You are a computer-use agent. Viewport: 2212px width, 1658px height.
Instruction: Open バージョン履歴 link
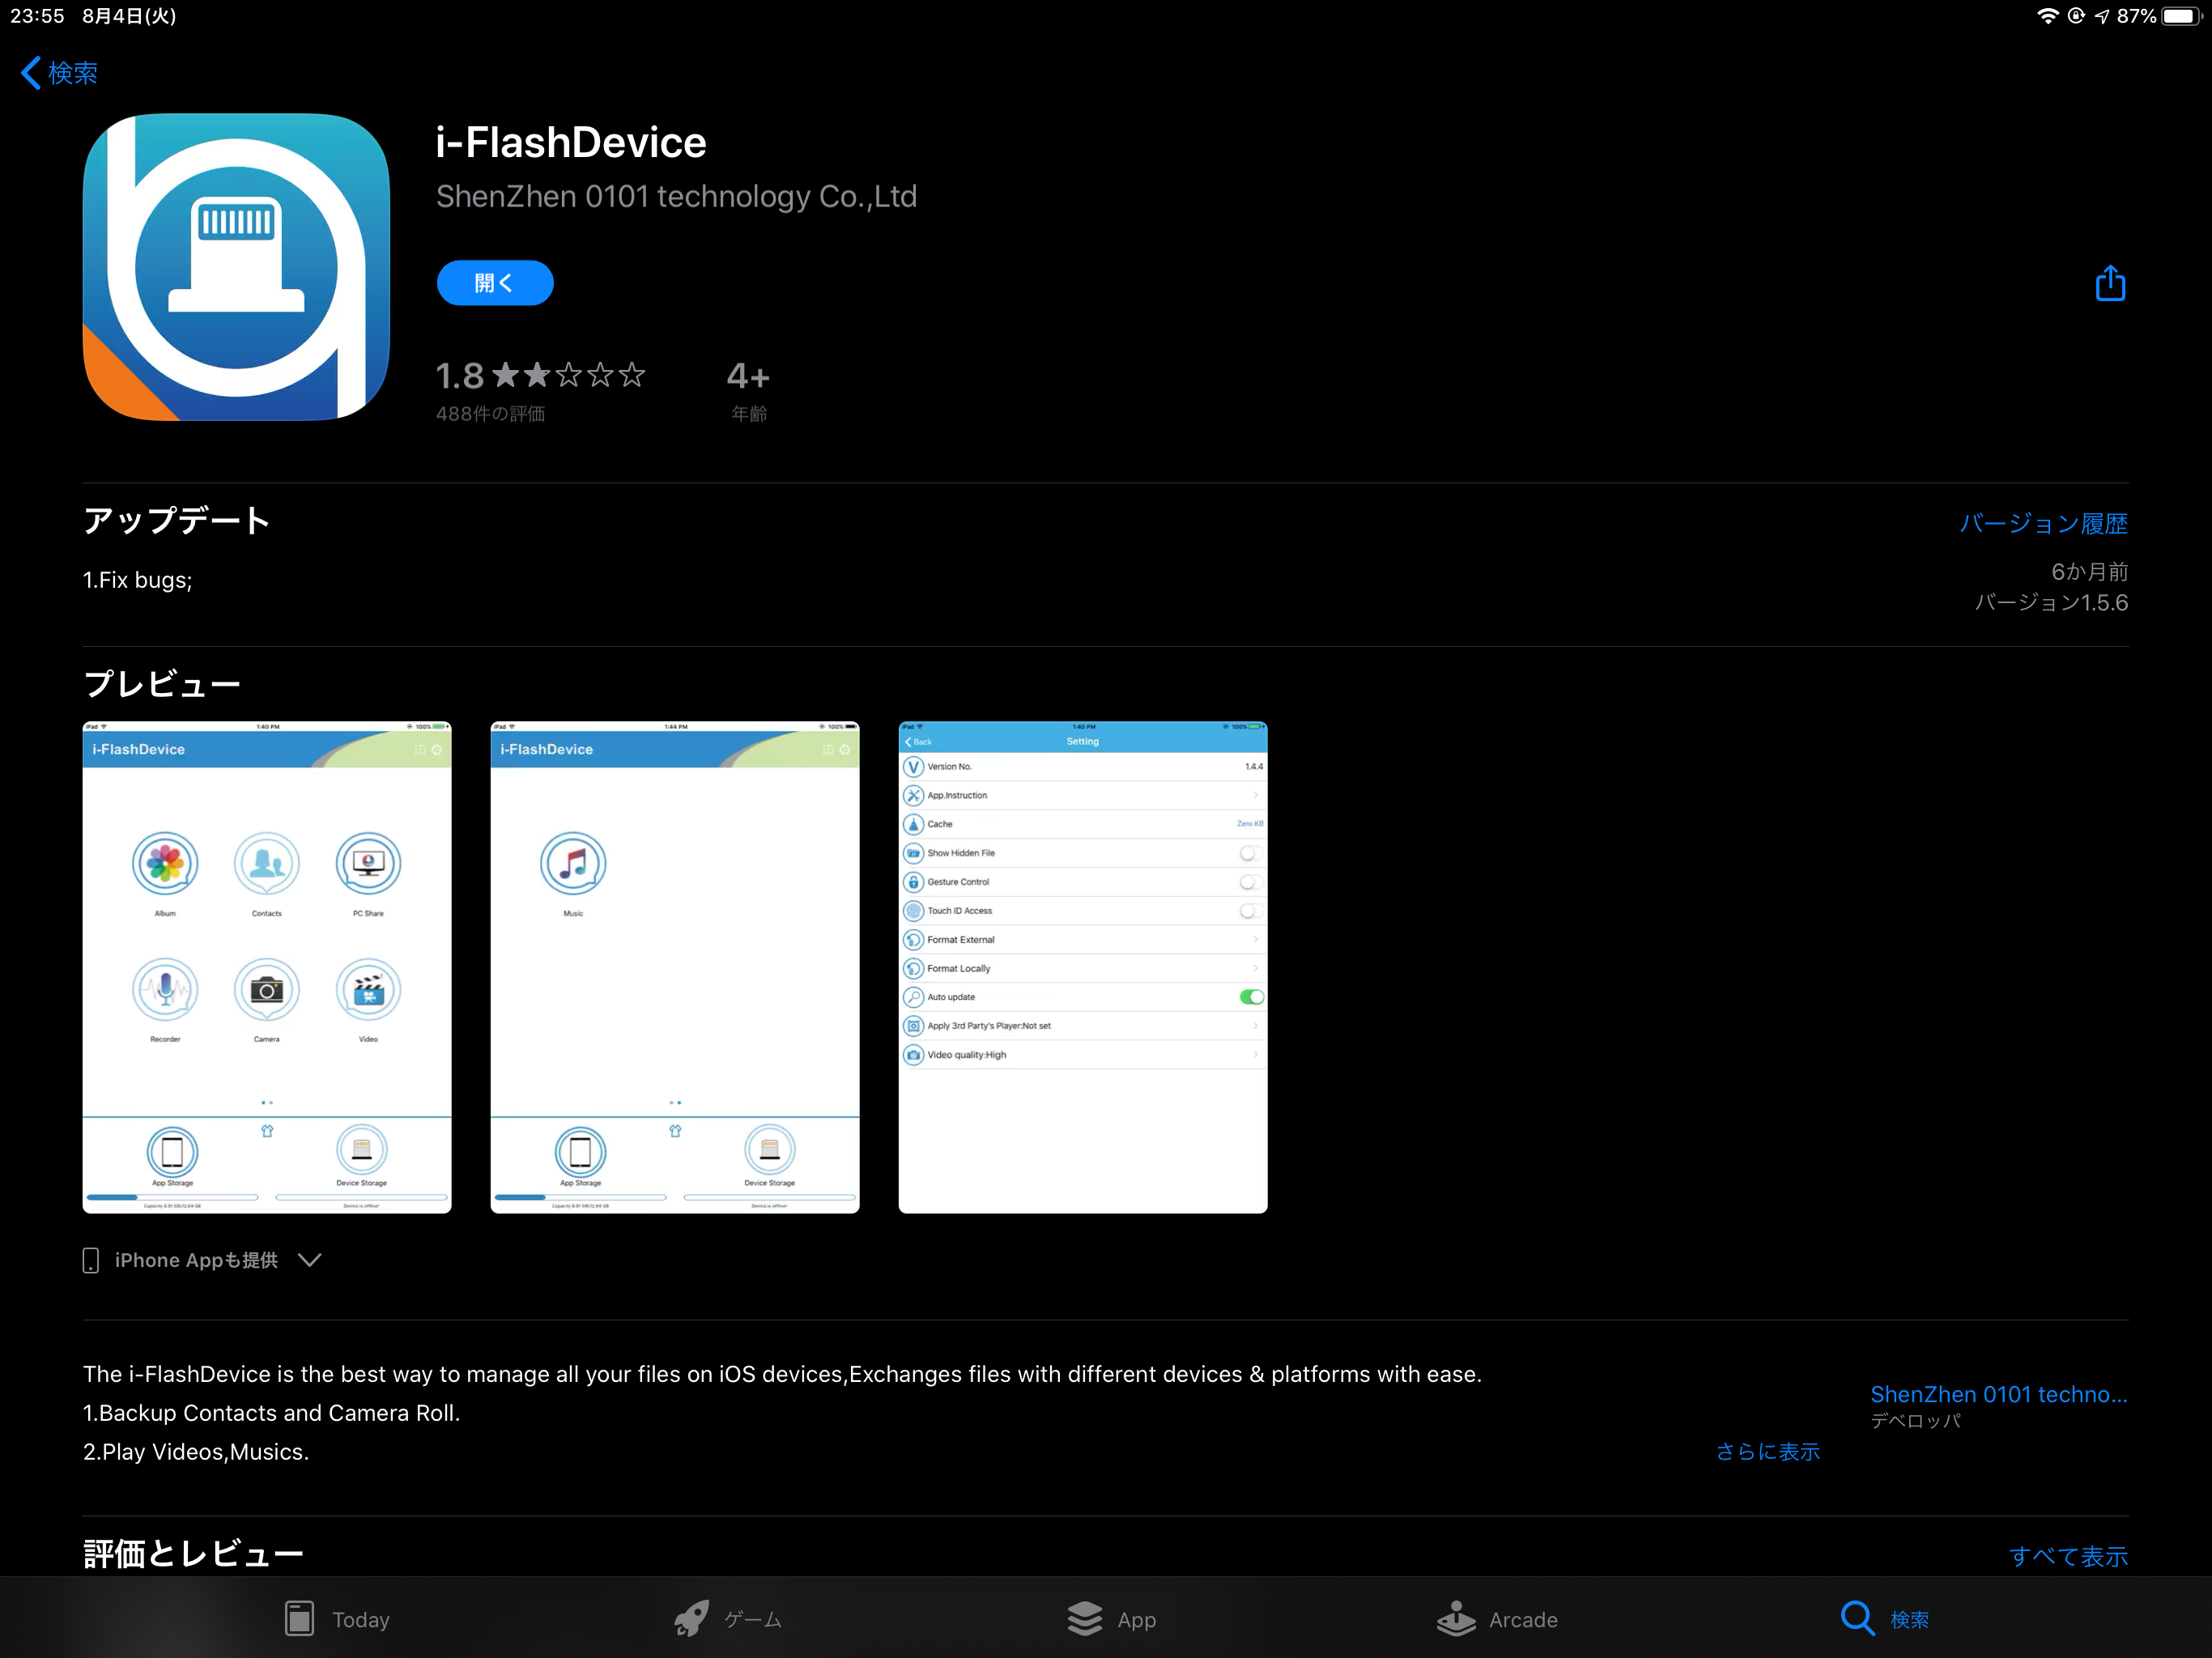(x=2043, y=523)
